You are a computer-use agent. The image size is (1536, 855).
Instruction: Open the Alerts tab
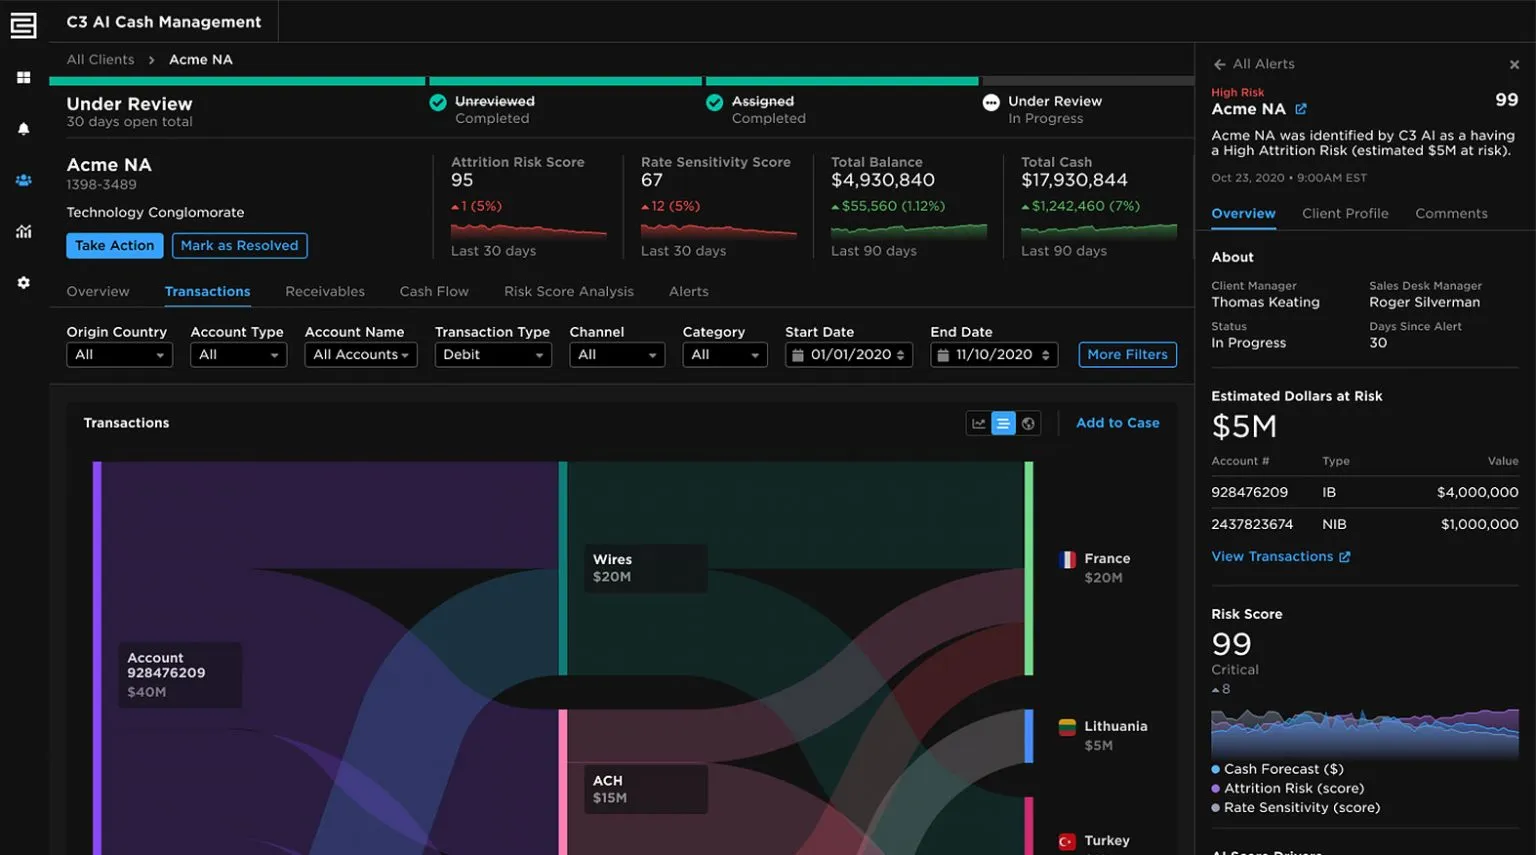[689, 292]
